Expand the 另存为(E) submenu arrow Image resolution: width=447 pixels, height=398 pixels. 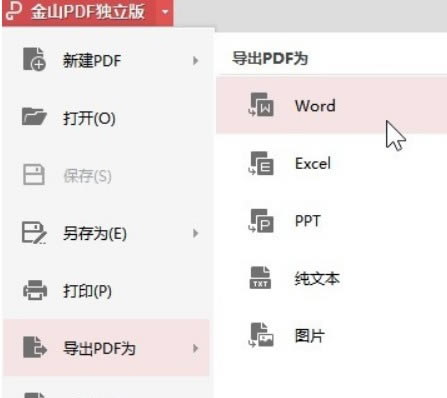point(195,233)
